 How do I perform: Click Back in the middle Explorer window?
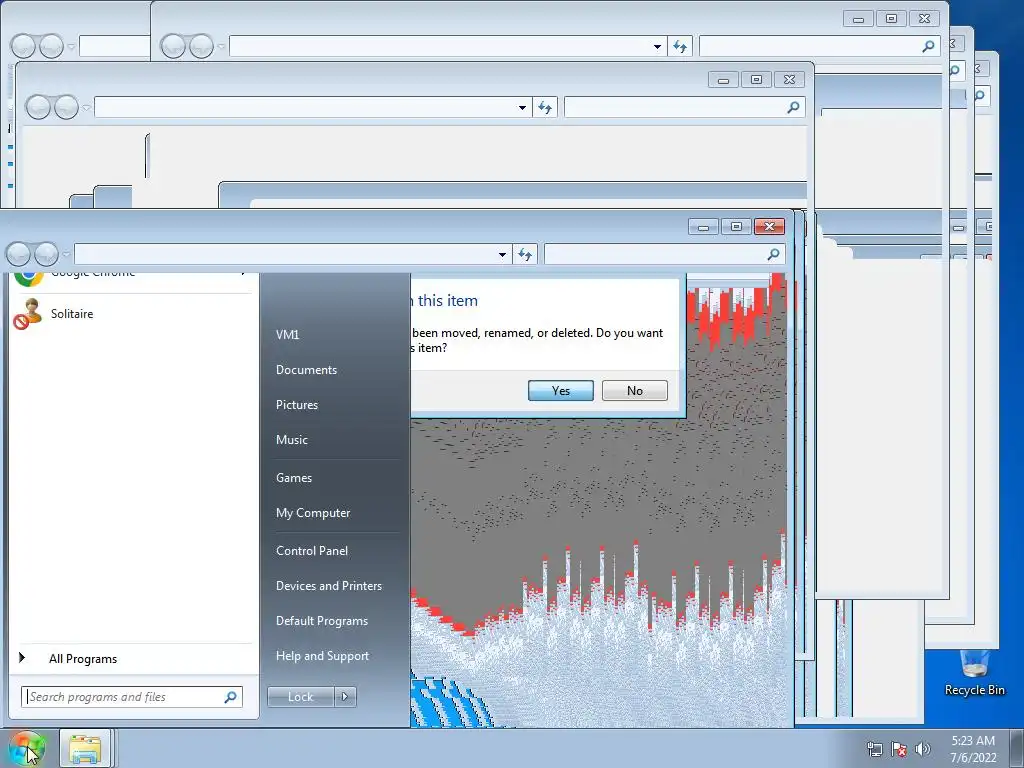pos(38,107)
